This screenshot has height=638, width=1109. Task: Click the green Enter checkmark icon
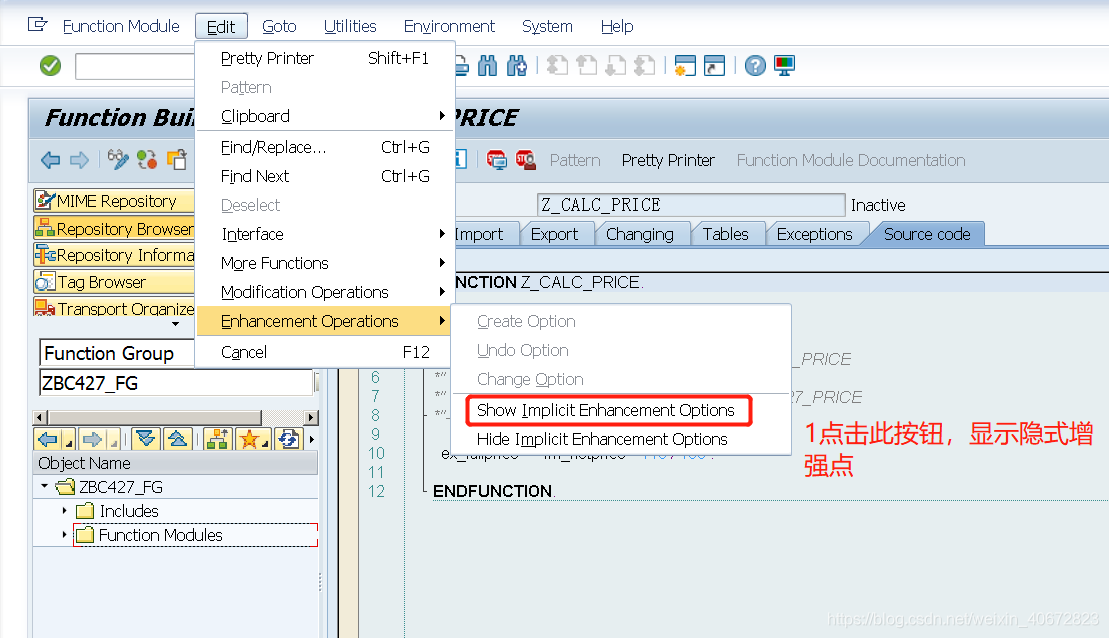pyautogui.click(x=50, y=66)
